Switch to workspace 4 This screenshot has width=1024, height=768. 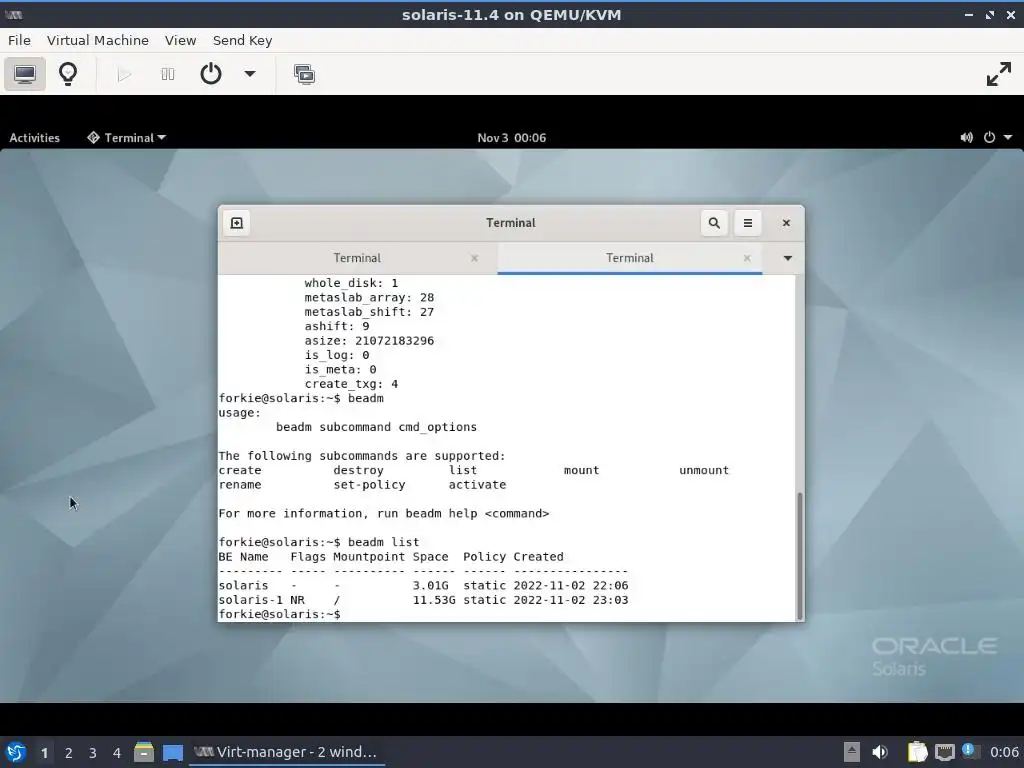point(117,753)
